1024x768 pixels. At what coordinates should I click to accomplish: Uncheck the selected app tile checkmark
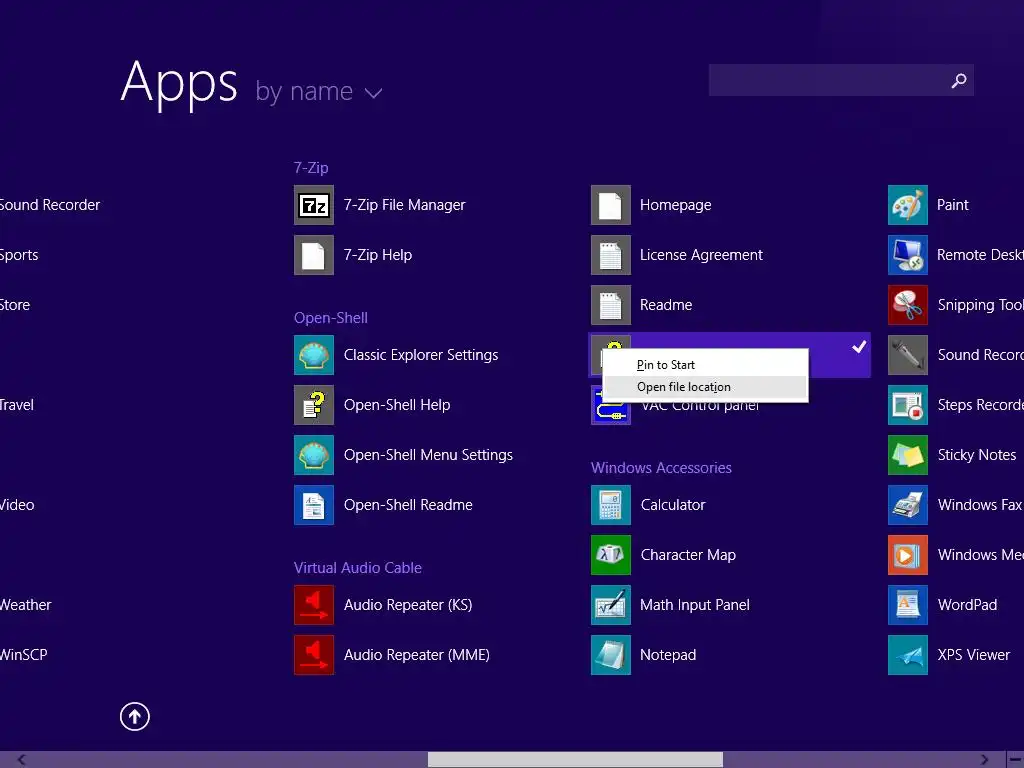(x=859, y=347)
